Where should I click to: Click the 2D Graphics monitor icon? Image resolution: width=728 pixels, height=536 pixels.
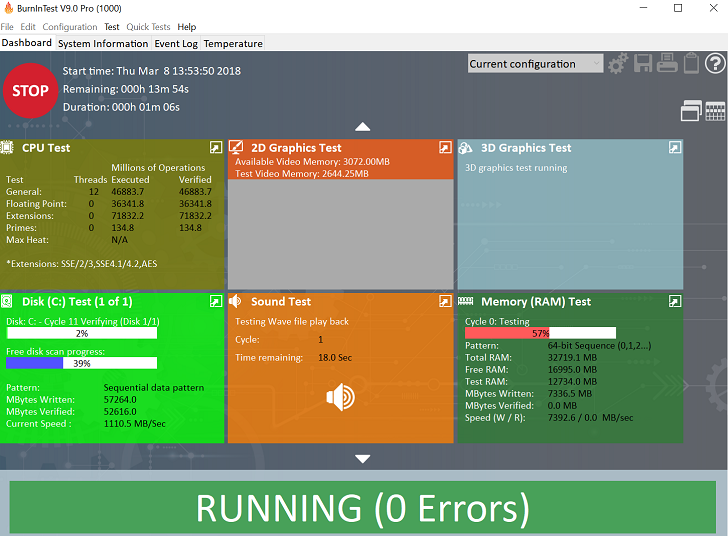coord(236,147)
